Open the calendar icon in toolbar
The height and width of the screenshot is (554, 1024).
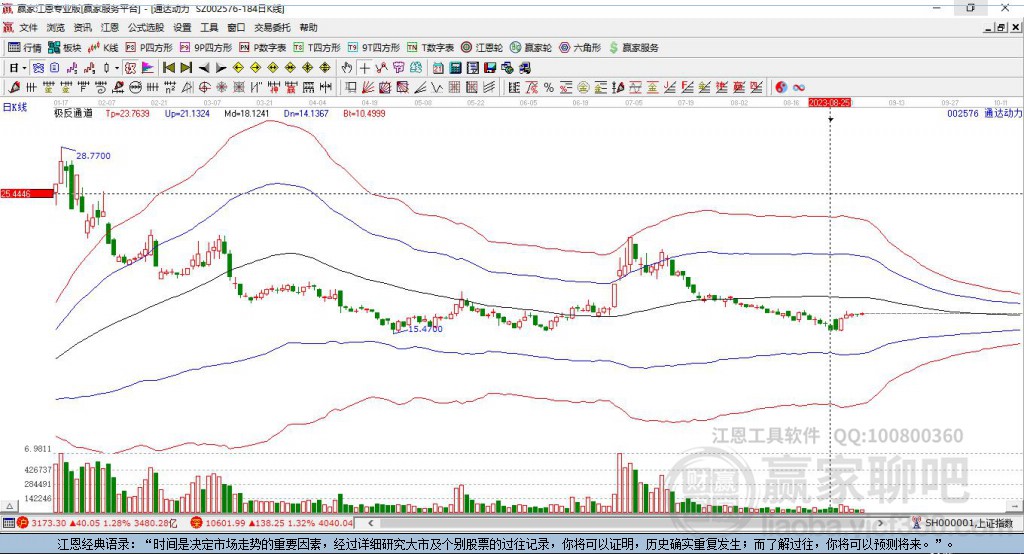coord(438,68)
